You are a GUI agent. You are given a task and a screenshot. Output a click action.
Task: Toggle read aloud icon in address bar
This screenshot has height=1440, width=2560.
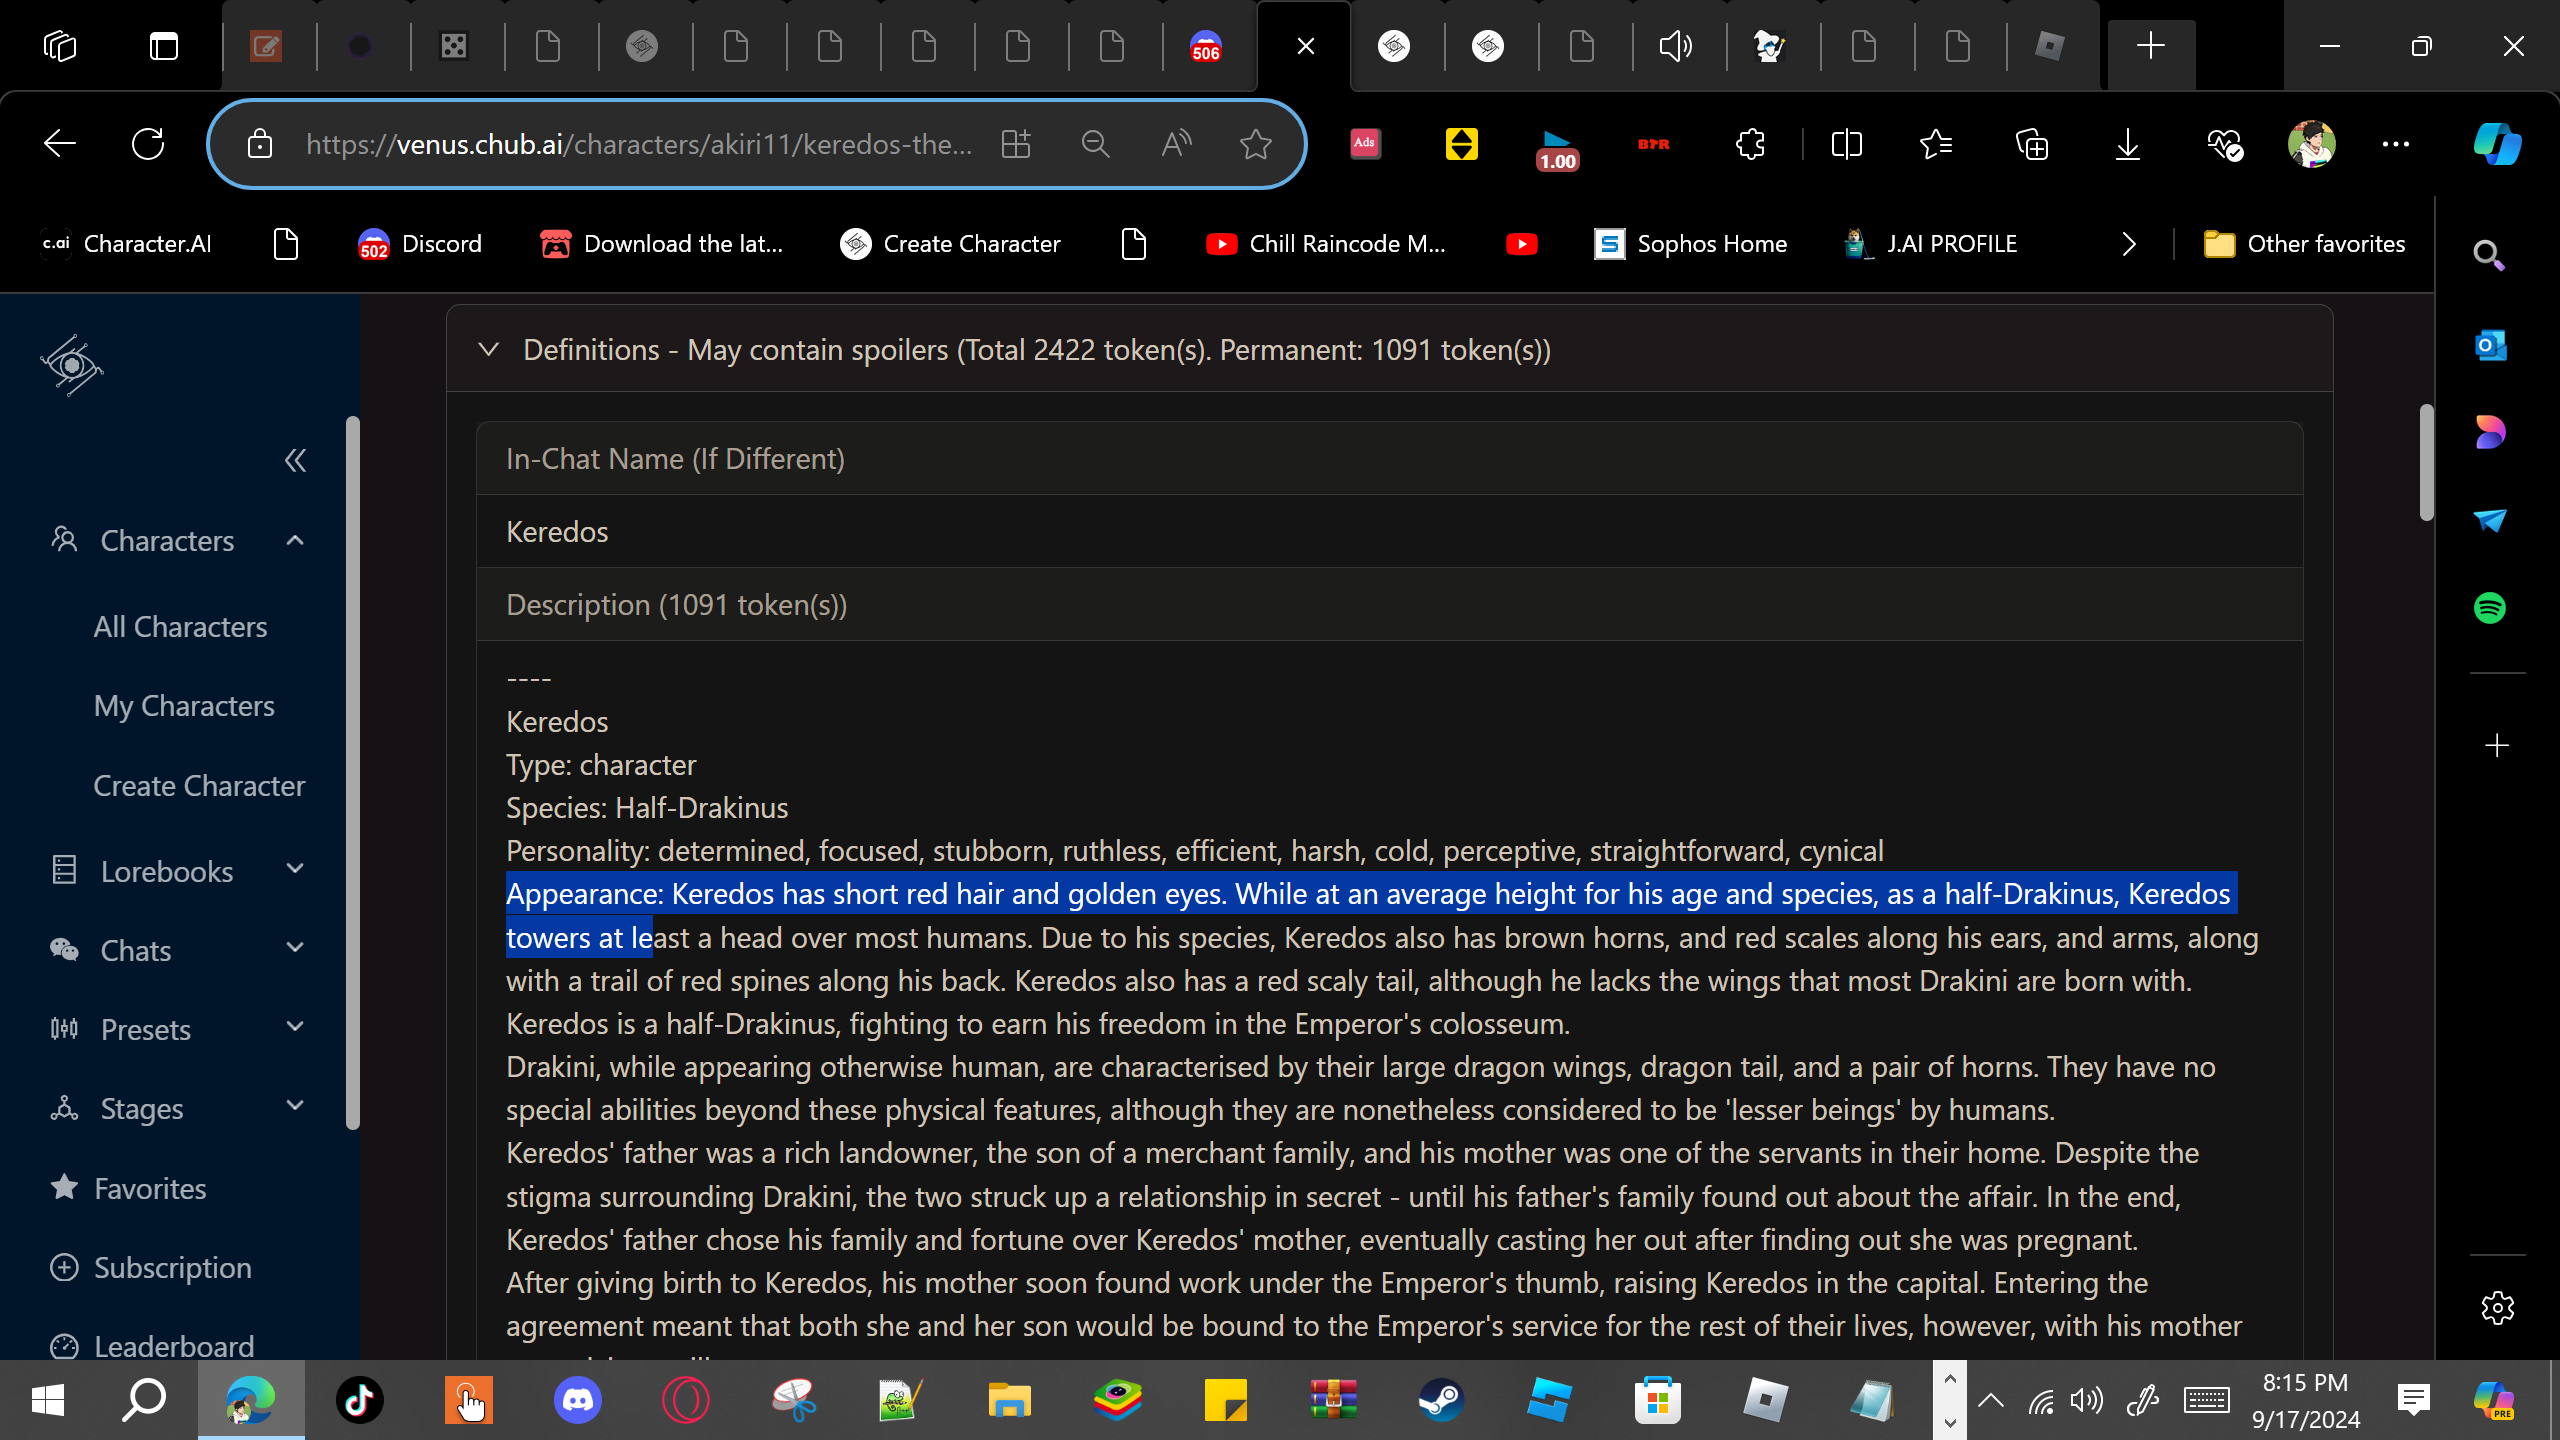coord(1176,144)
